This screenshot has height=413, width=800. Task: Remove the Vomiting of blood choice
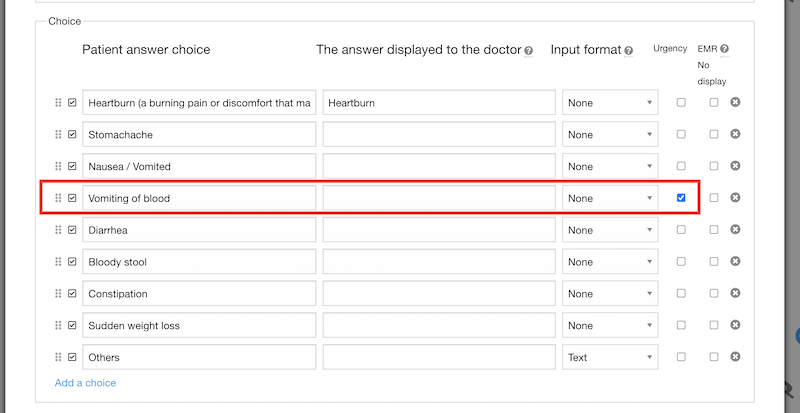(735, 198)
